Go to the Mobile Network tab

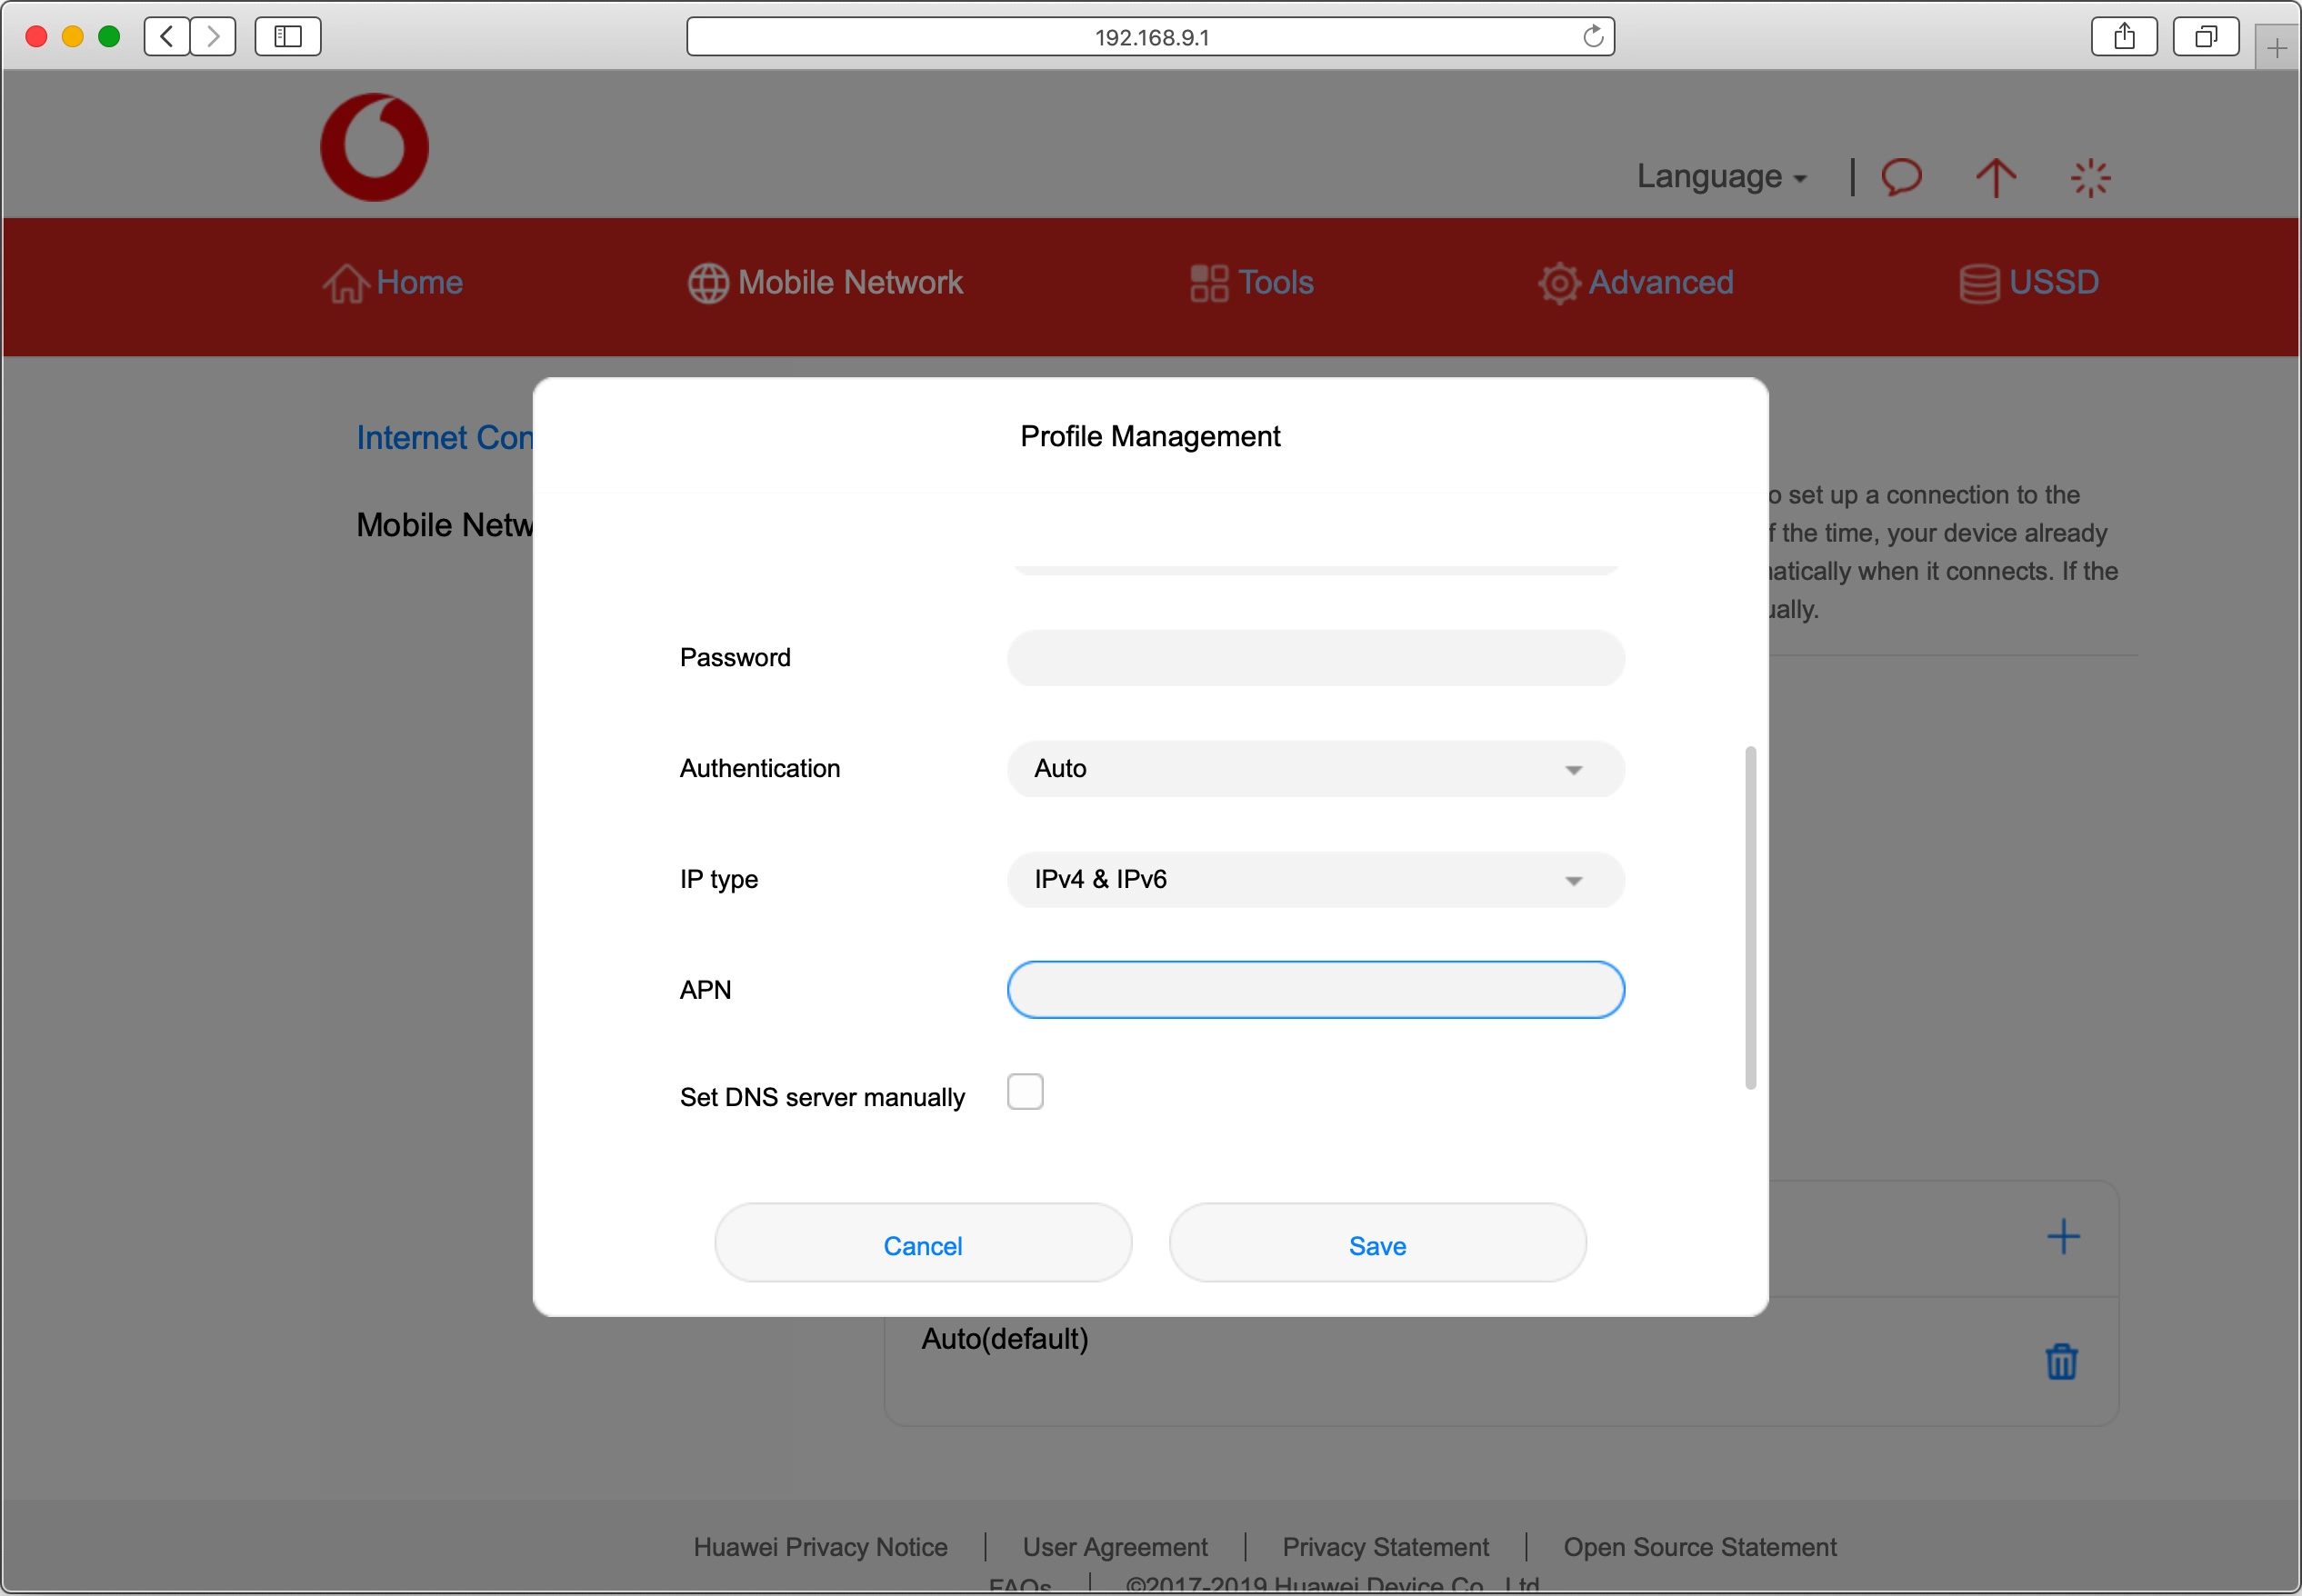(x=826, y=283)
